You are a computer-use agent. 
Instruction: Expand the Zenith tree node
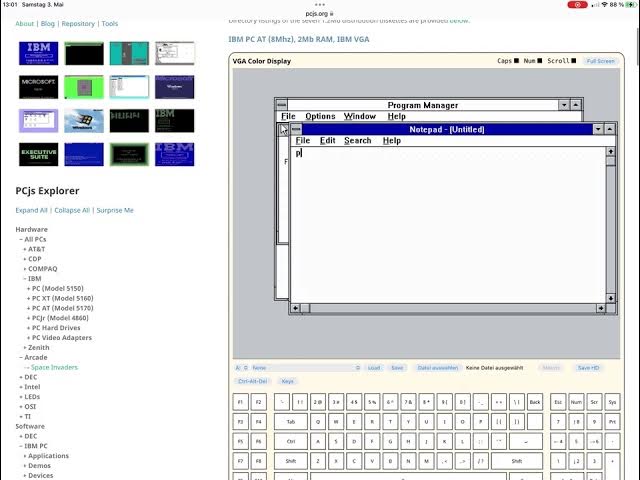pos(36,347)
